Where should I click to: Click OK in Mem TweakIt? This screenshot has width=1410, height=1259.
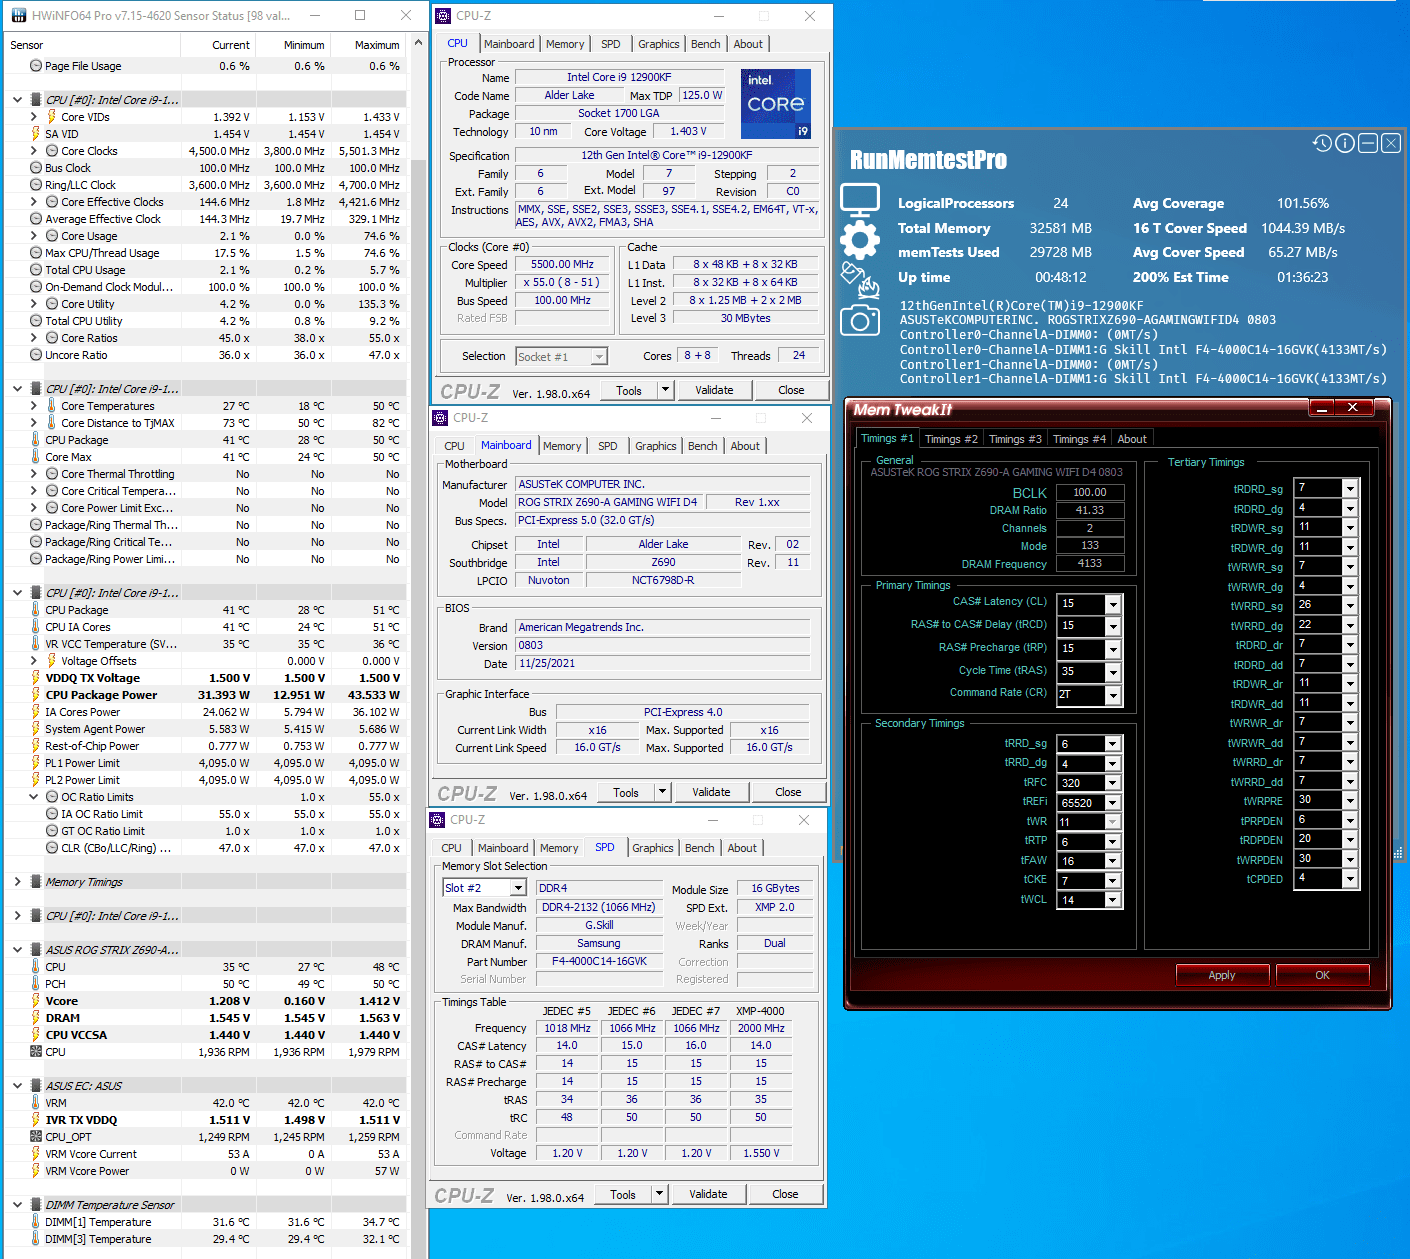(1322, 975)
